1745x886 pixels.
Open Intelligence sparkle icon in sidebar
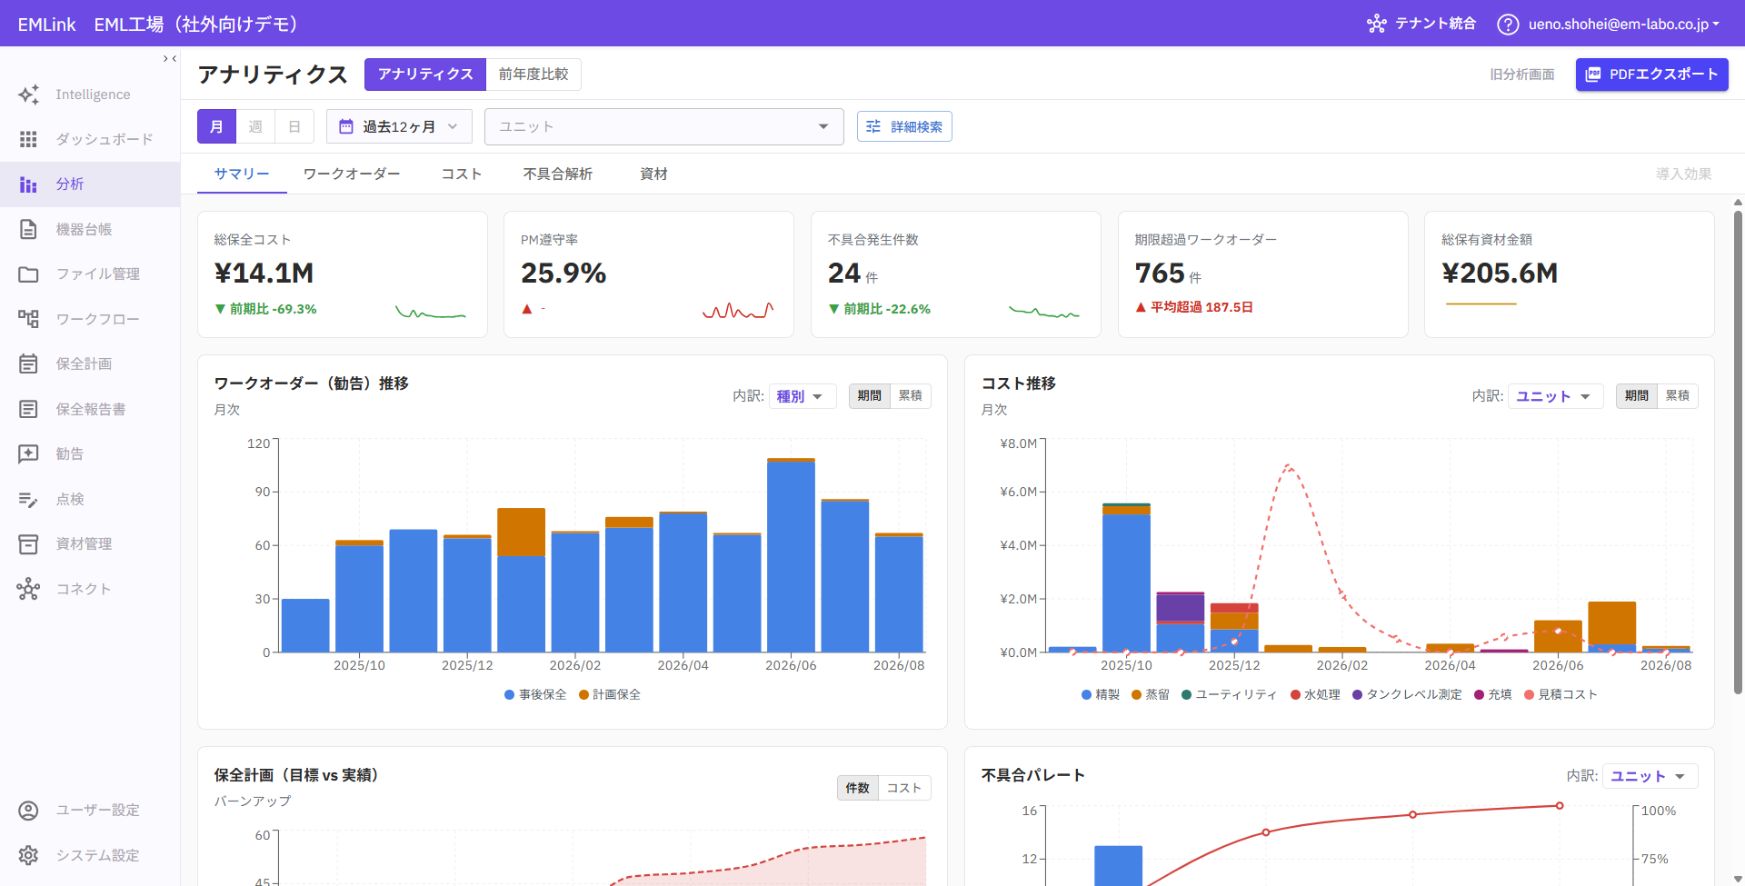[x=28, y=94]
